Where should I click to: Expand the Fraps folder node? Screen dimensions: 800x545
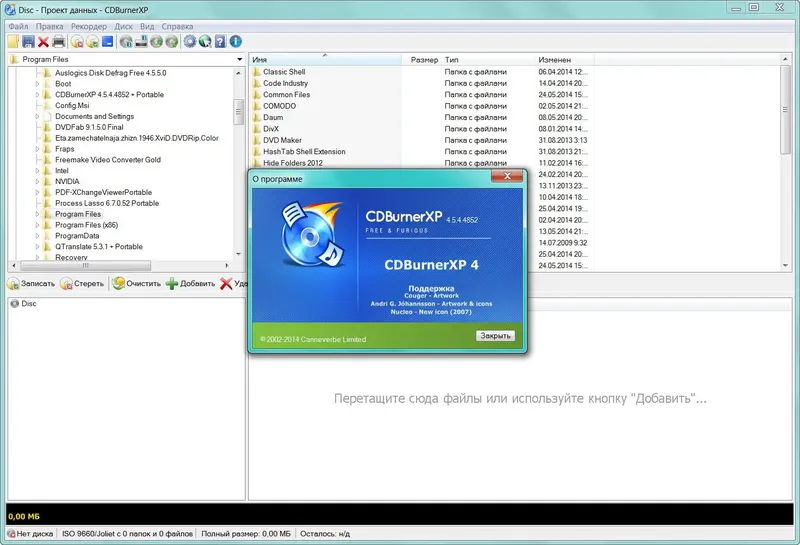click(37, 149)
